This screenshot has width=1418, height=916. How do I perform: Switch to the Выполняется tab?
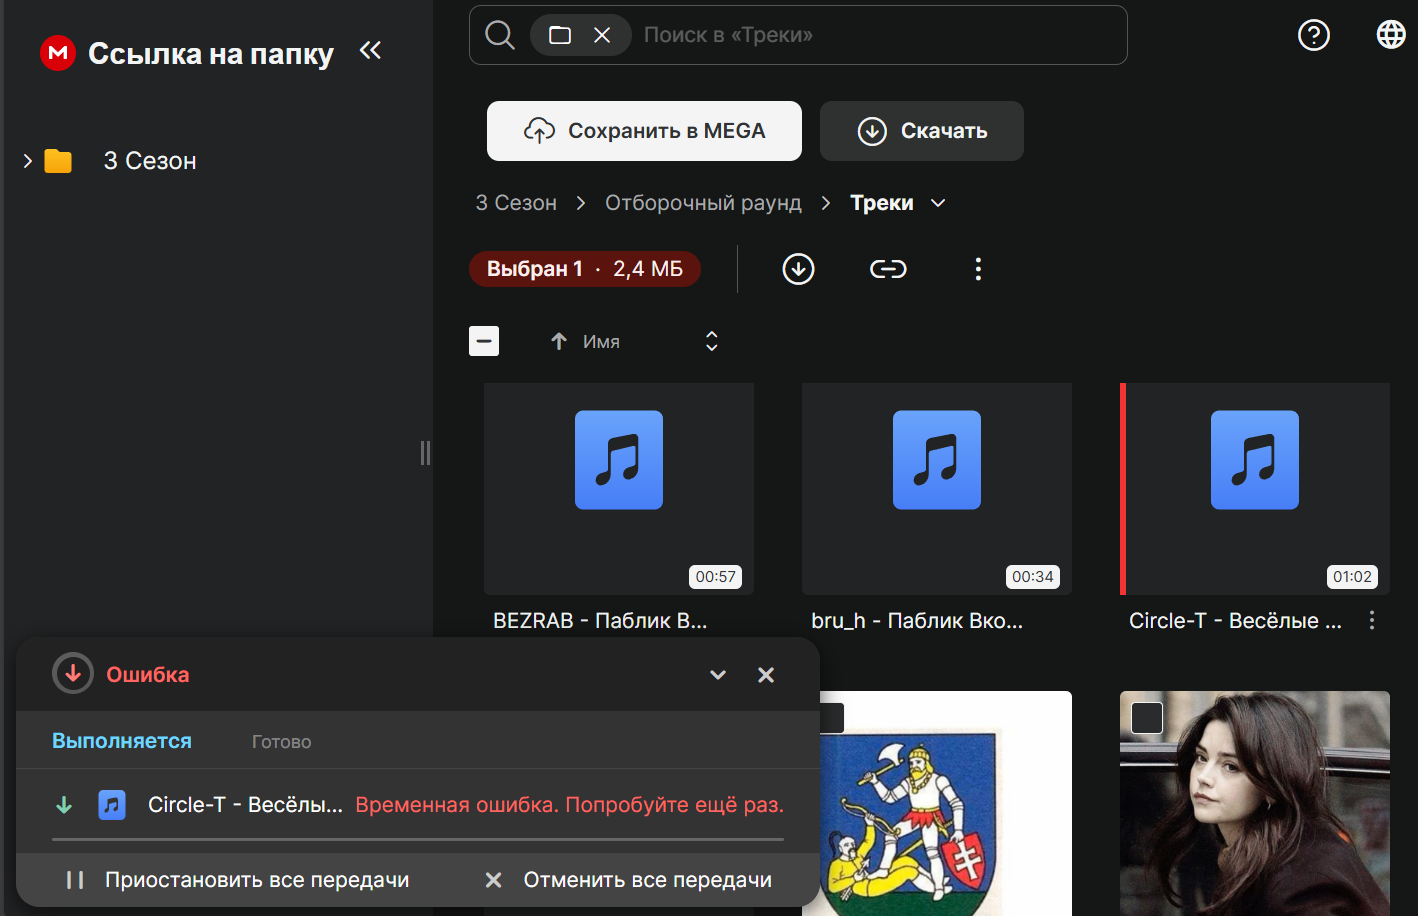[122, 741]
